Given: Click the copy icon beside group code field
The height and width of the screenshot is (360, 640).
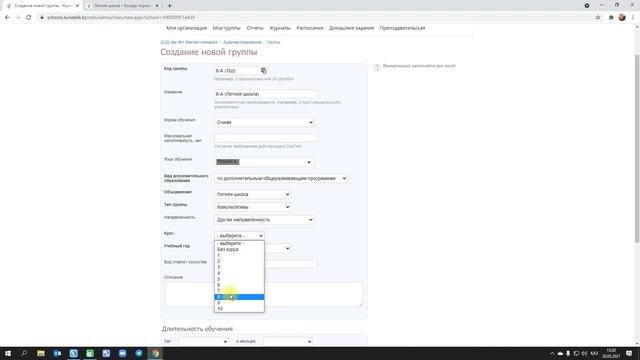Looking at the screenshot, I should 263,71.
